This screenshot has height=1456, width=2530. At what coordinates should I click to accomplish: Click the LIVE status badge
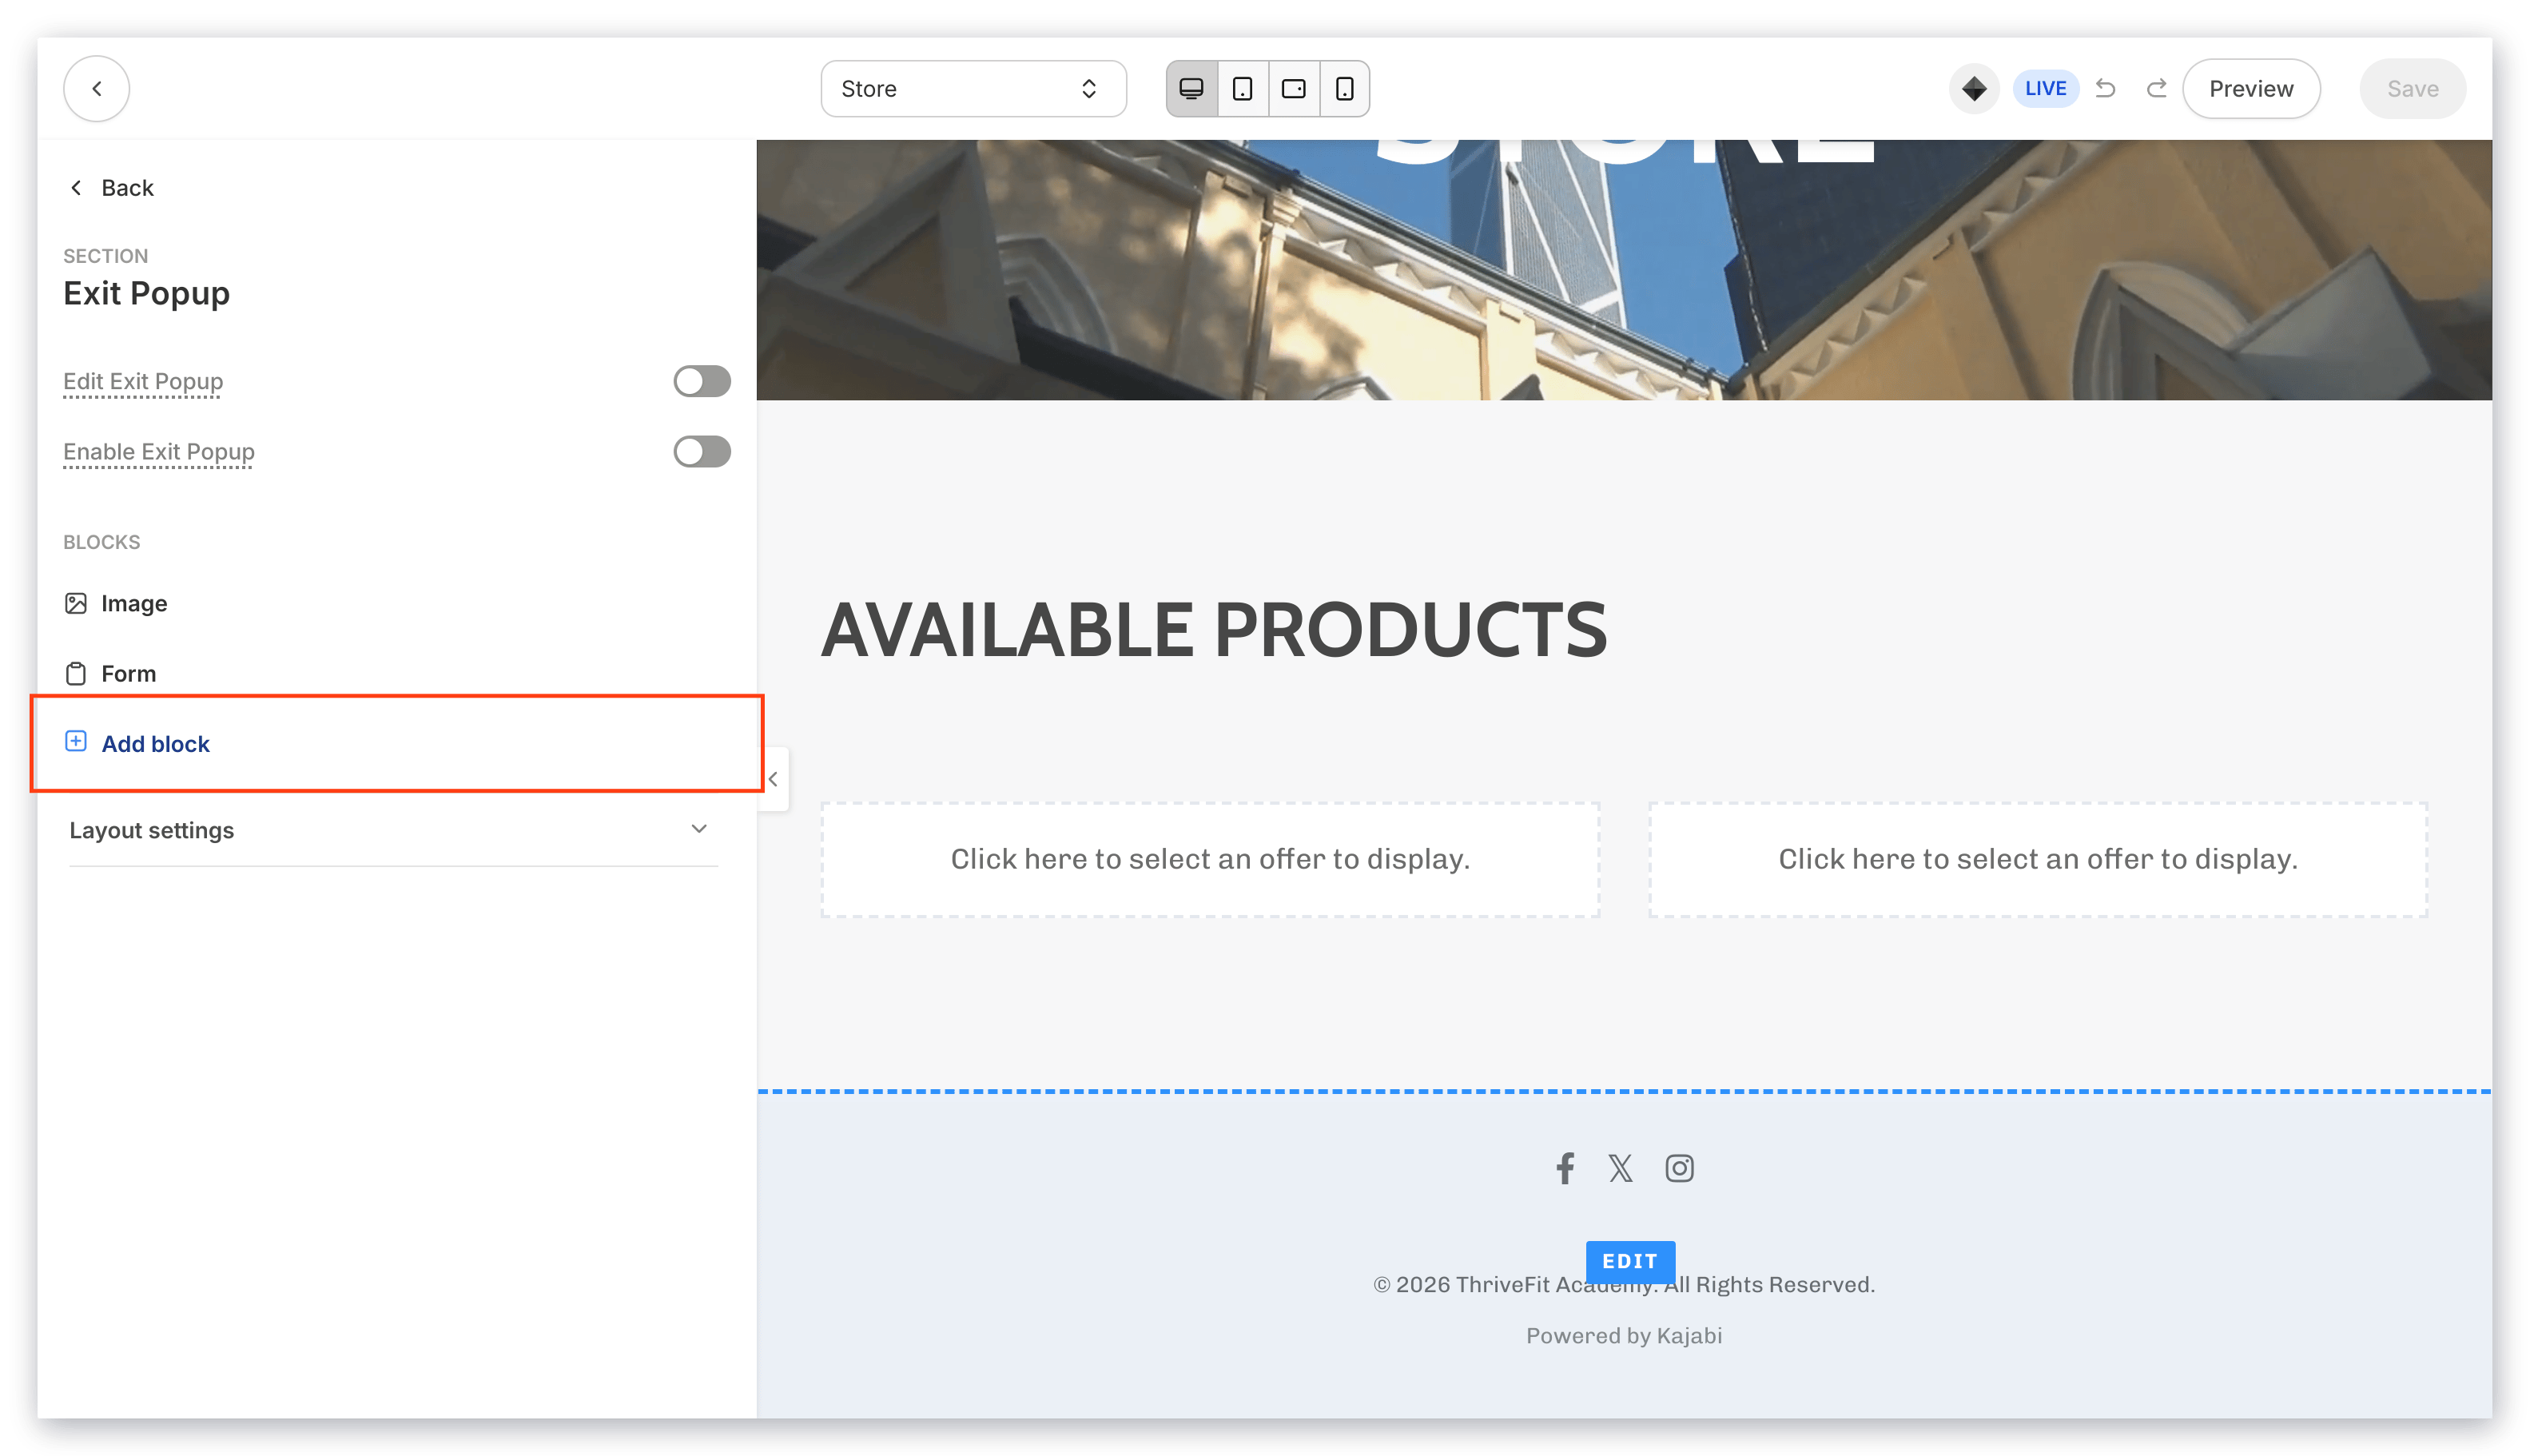(2044, 88)
